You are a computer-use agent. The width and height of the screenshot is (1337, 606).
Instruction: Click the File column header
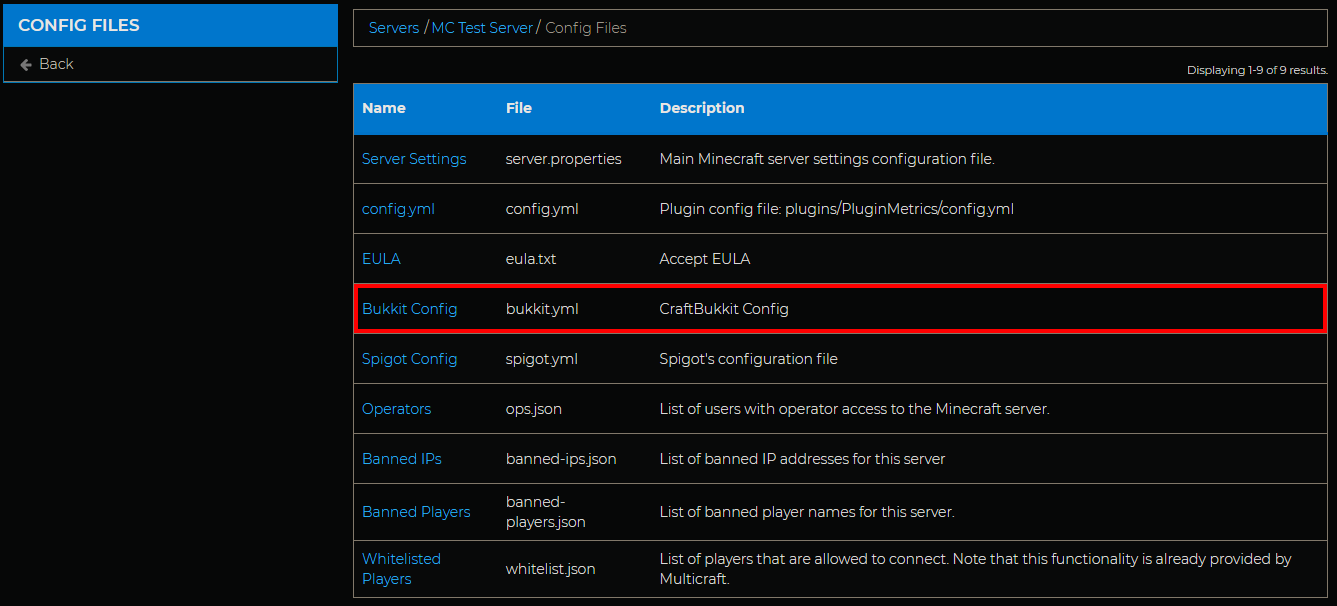click(x=518, y=108)
